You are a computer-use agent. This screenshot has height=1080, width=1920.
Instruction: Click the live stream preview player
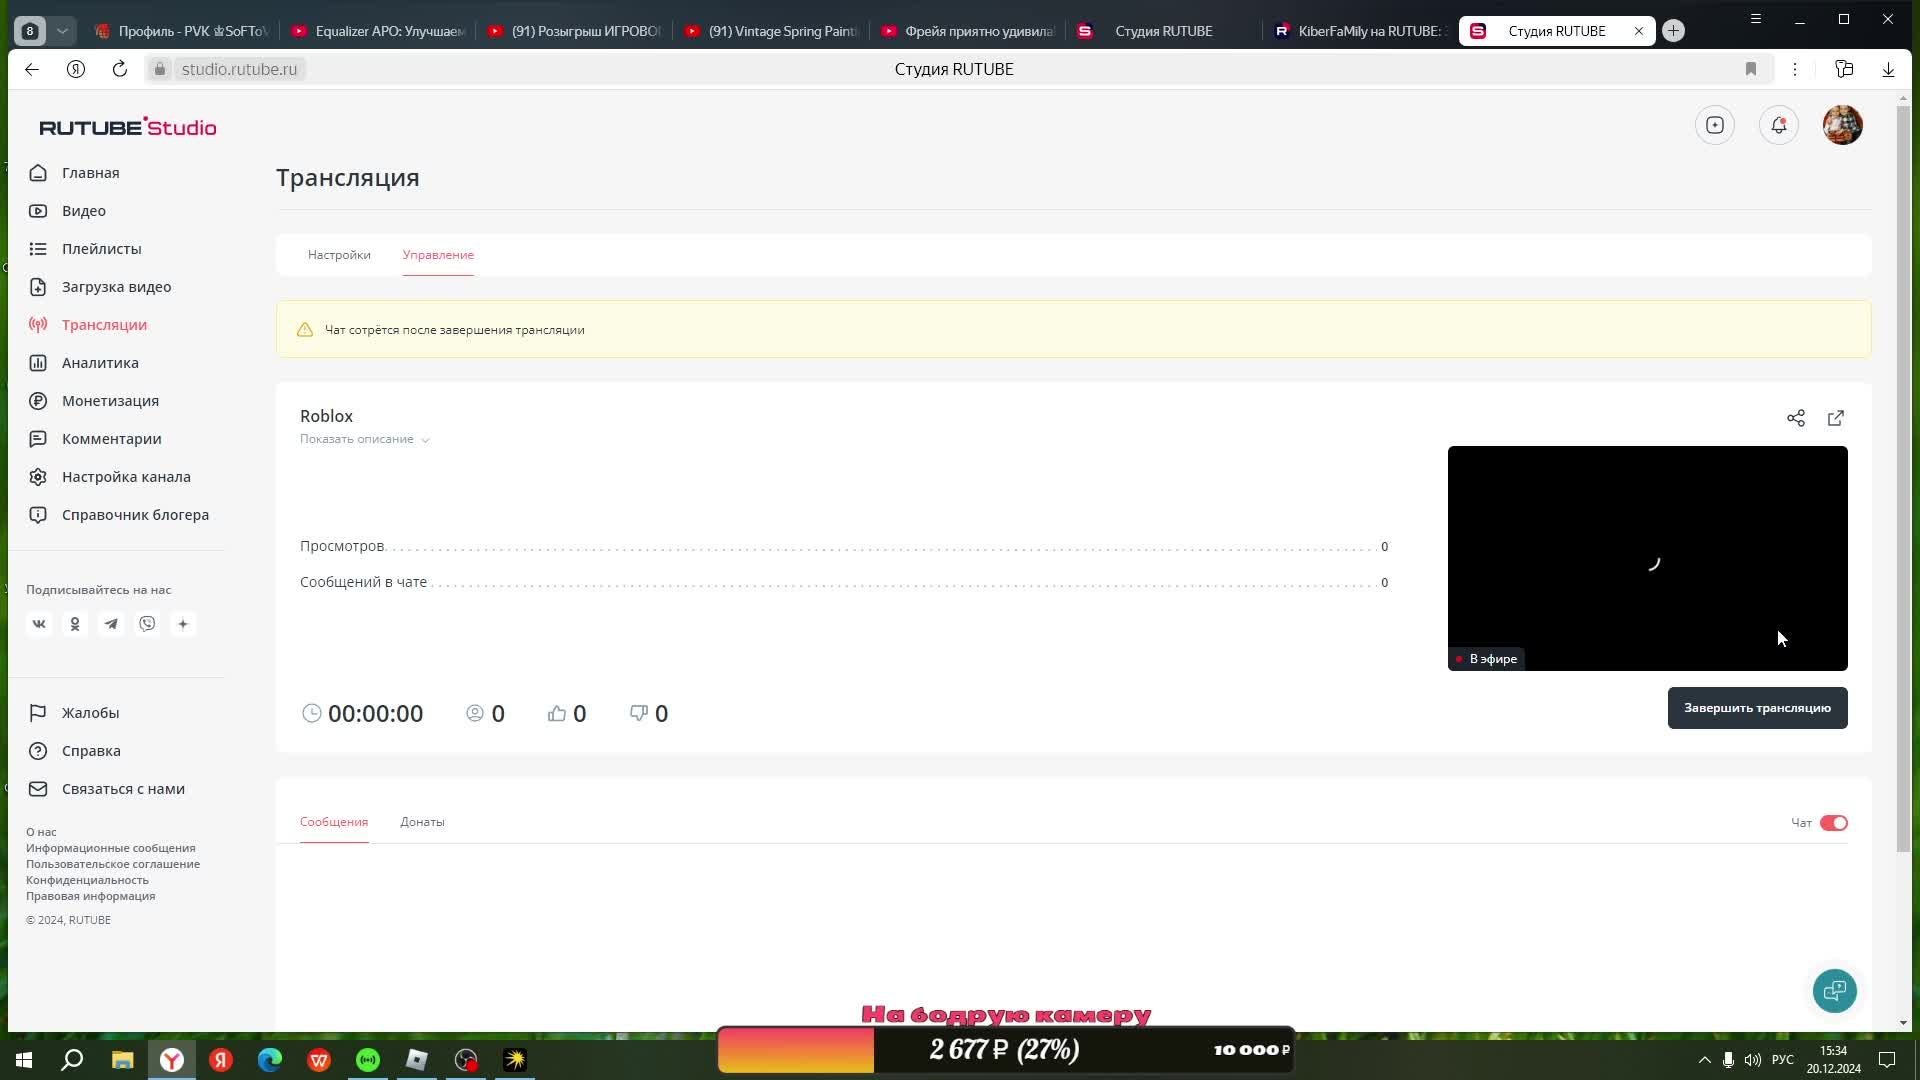pos(1647,558)
